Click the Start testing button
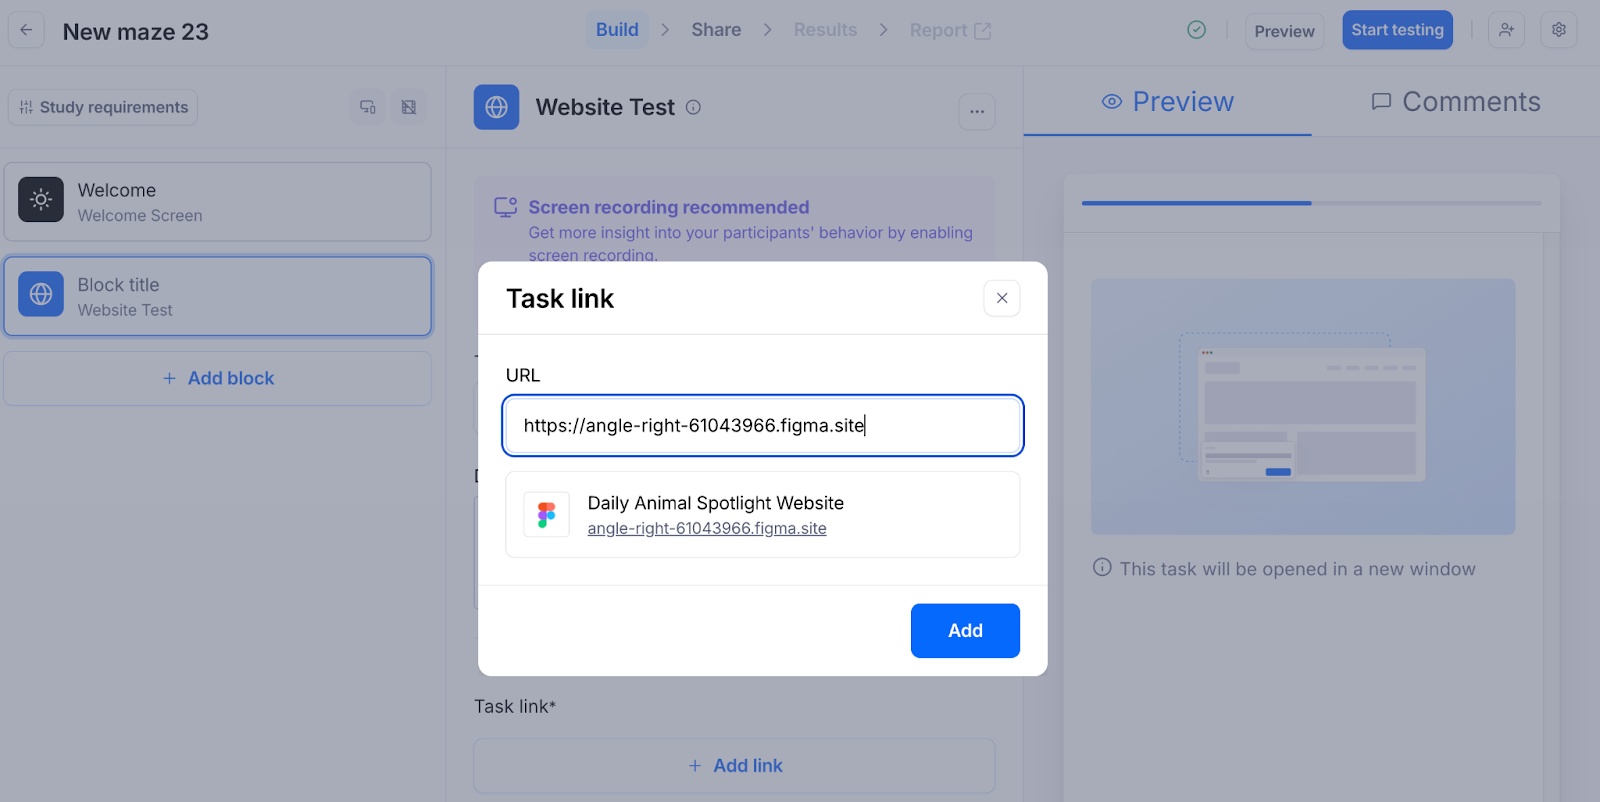 (x=1396, y=30)
